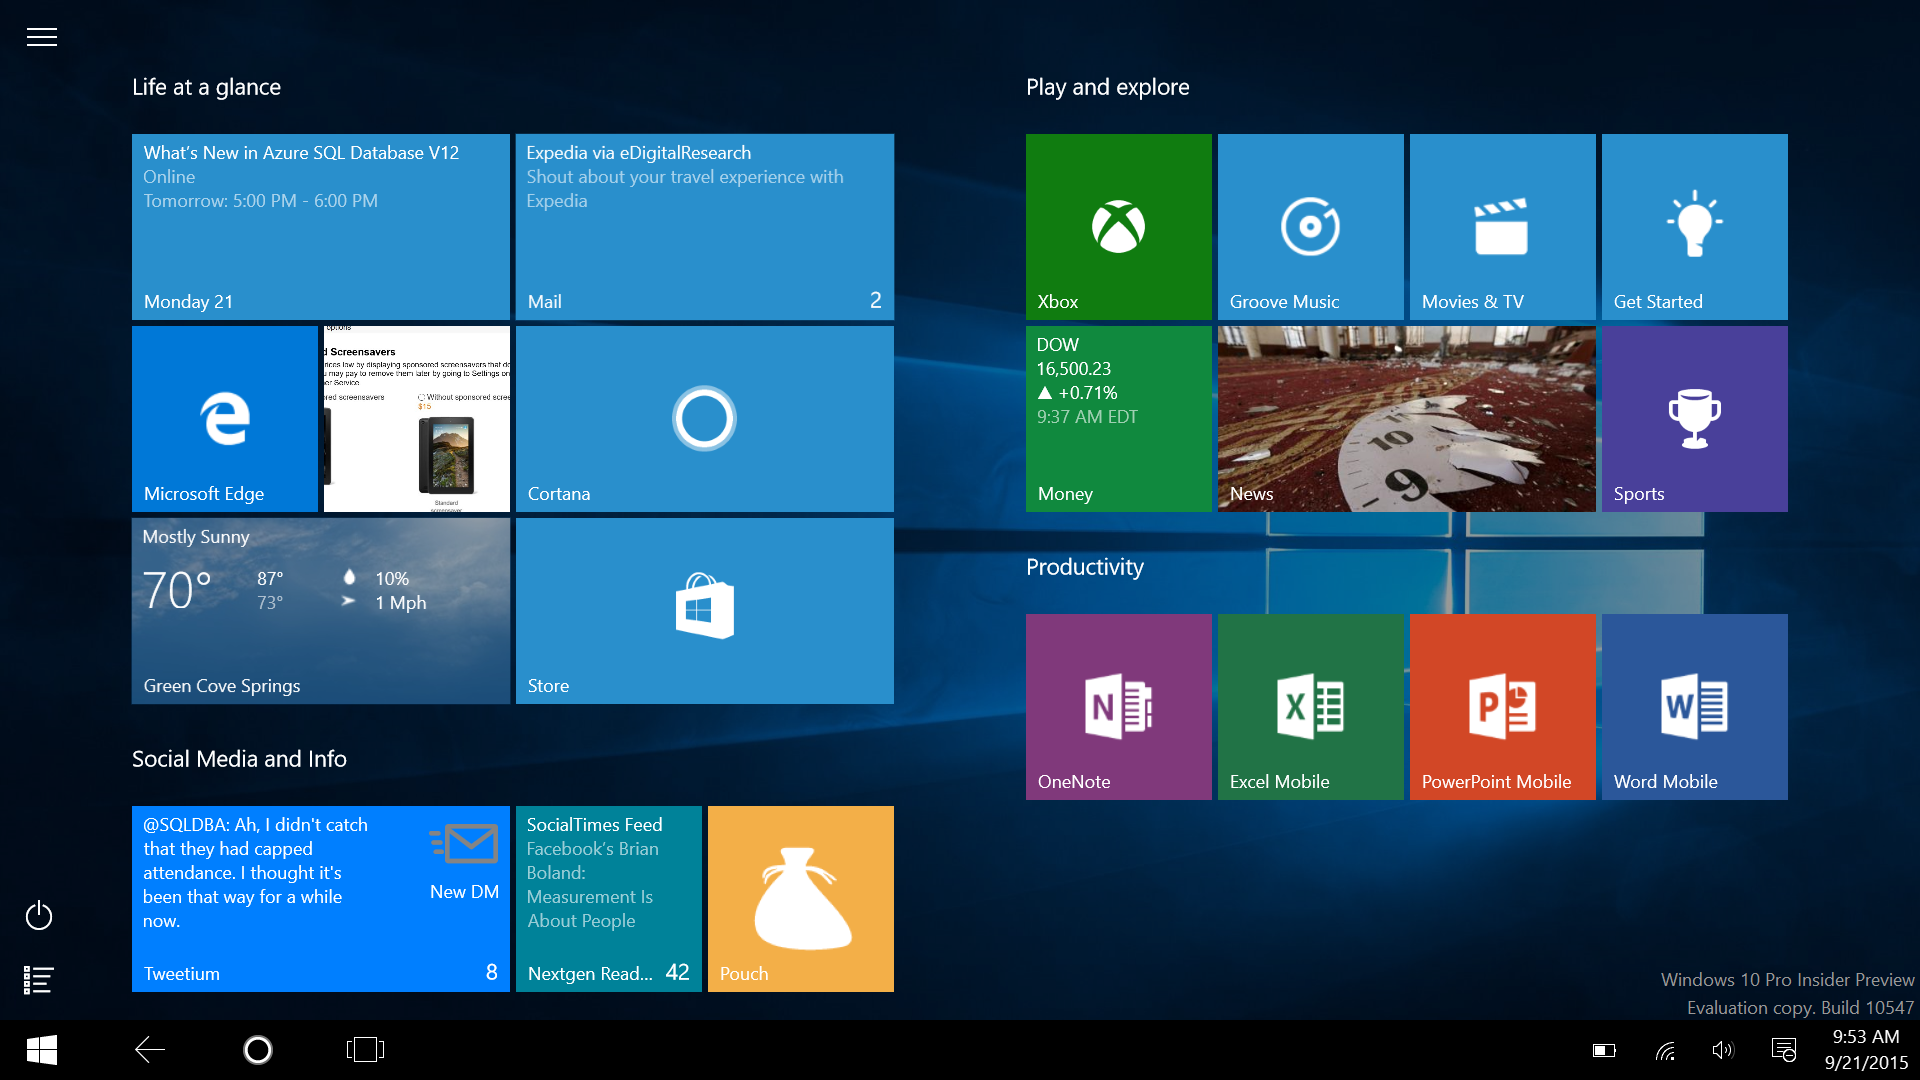Viewport: 1920px width, 1080px height.
Task: Open OneNote tile
Action: (x=1118, y=707)
